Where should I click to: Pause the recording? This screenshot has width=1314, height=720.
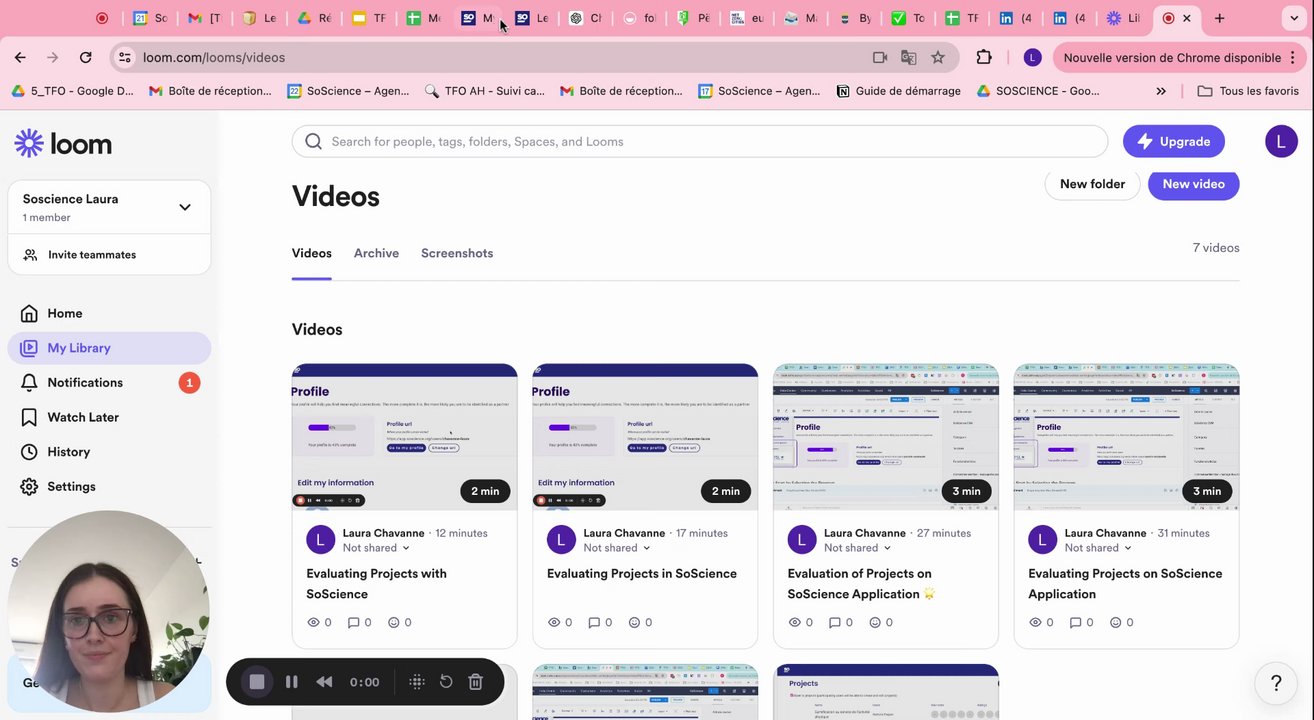pyautogui.click(x=292, y=682)
